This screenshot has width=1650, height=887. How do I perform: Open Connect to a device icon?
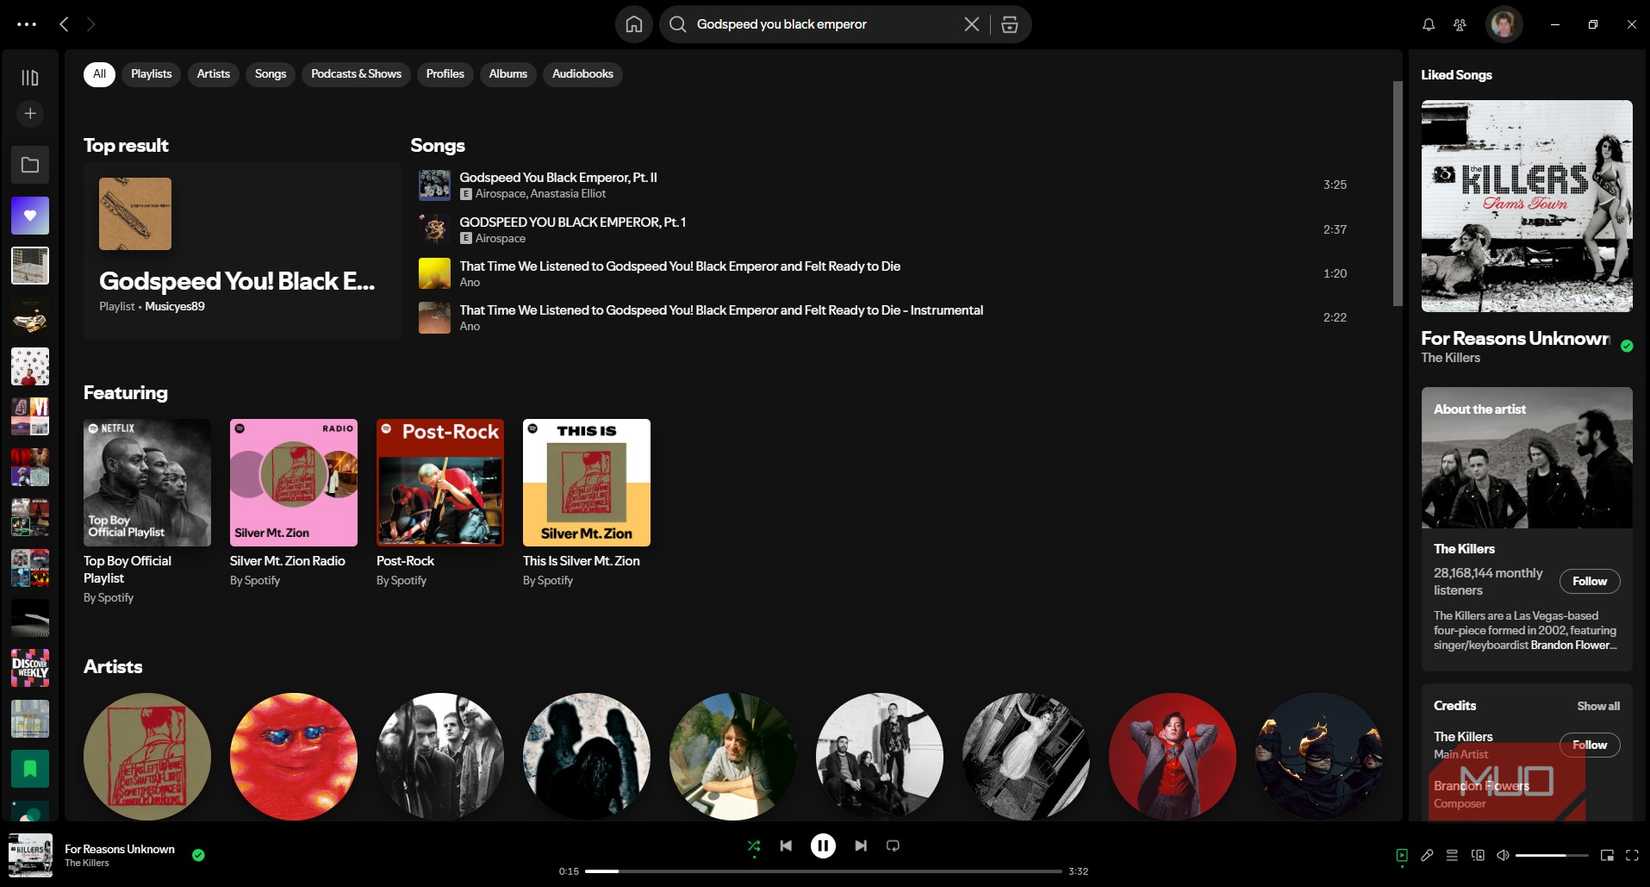[1478, 855]
